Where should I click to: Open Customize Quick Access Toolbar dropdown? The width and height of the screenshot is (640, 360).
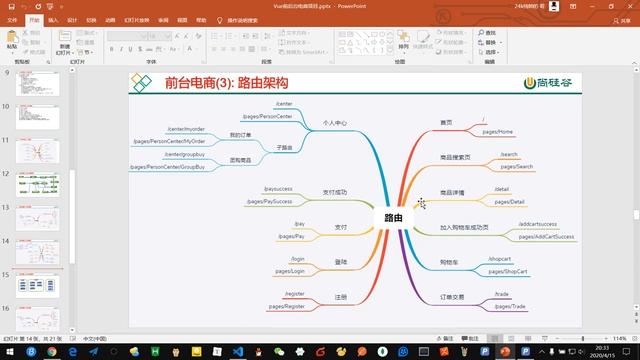[x=62, y=7]
